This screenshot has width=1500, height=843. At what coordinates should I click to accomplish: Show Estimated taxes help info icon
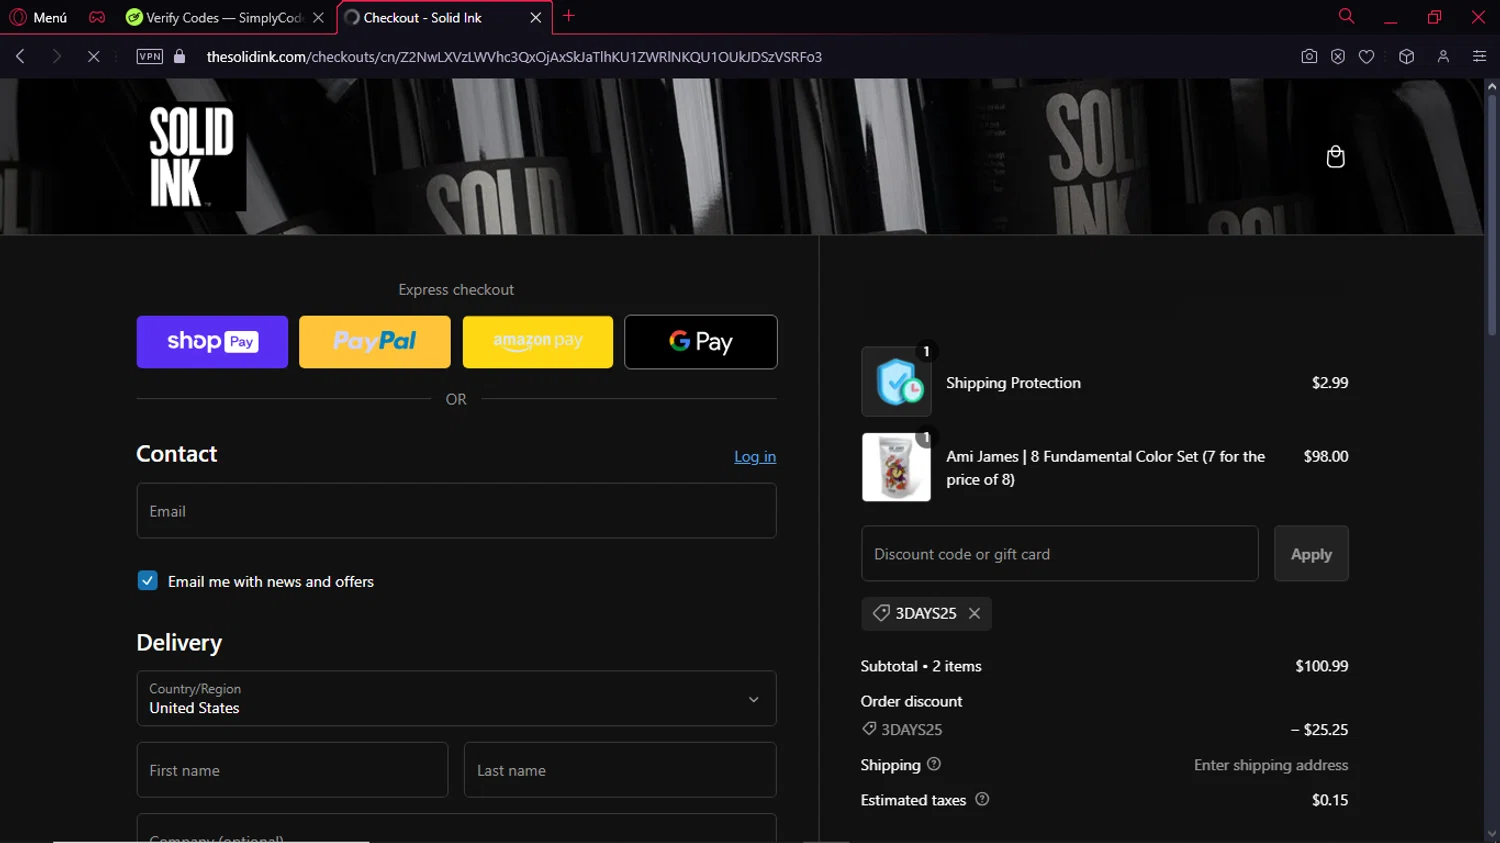(982, 799)
